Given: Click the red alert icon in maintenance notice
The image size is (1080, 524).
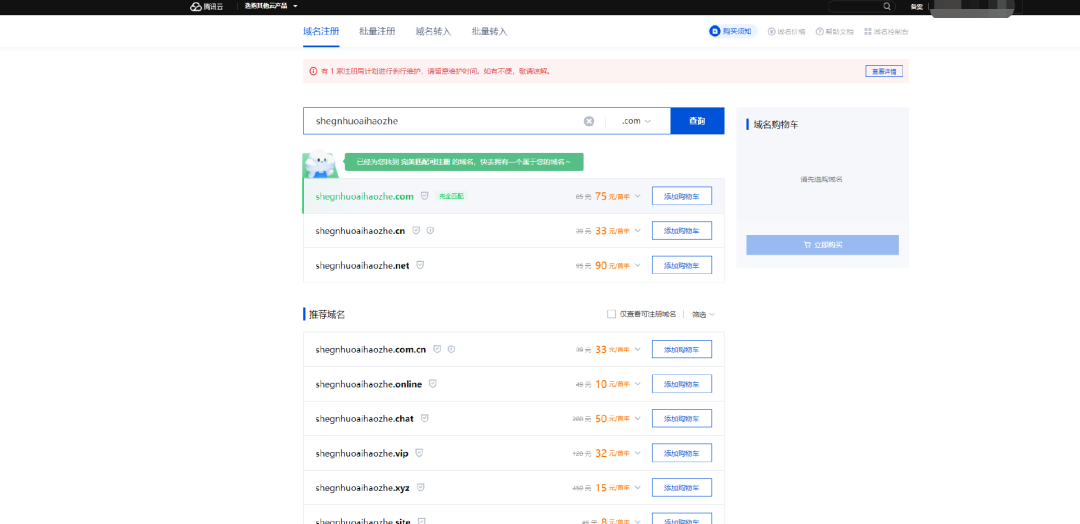Looking at the screenshot, I should pyautogui.click(x=313, y=71).
